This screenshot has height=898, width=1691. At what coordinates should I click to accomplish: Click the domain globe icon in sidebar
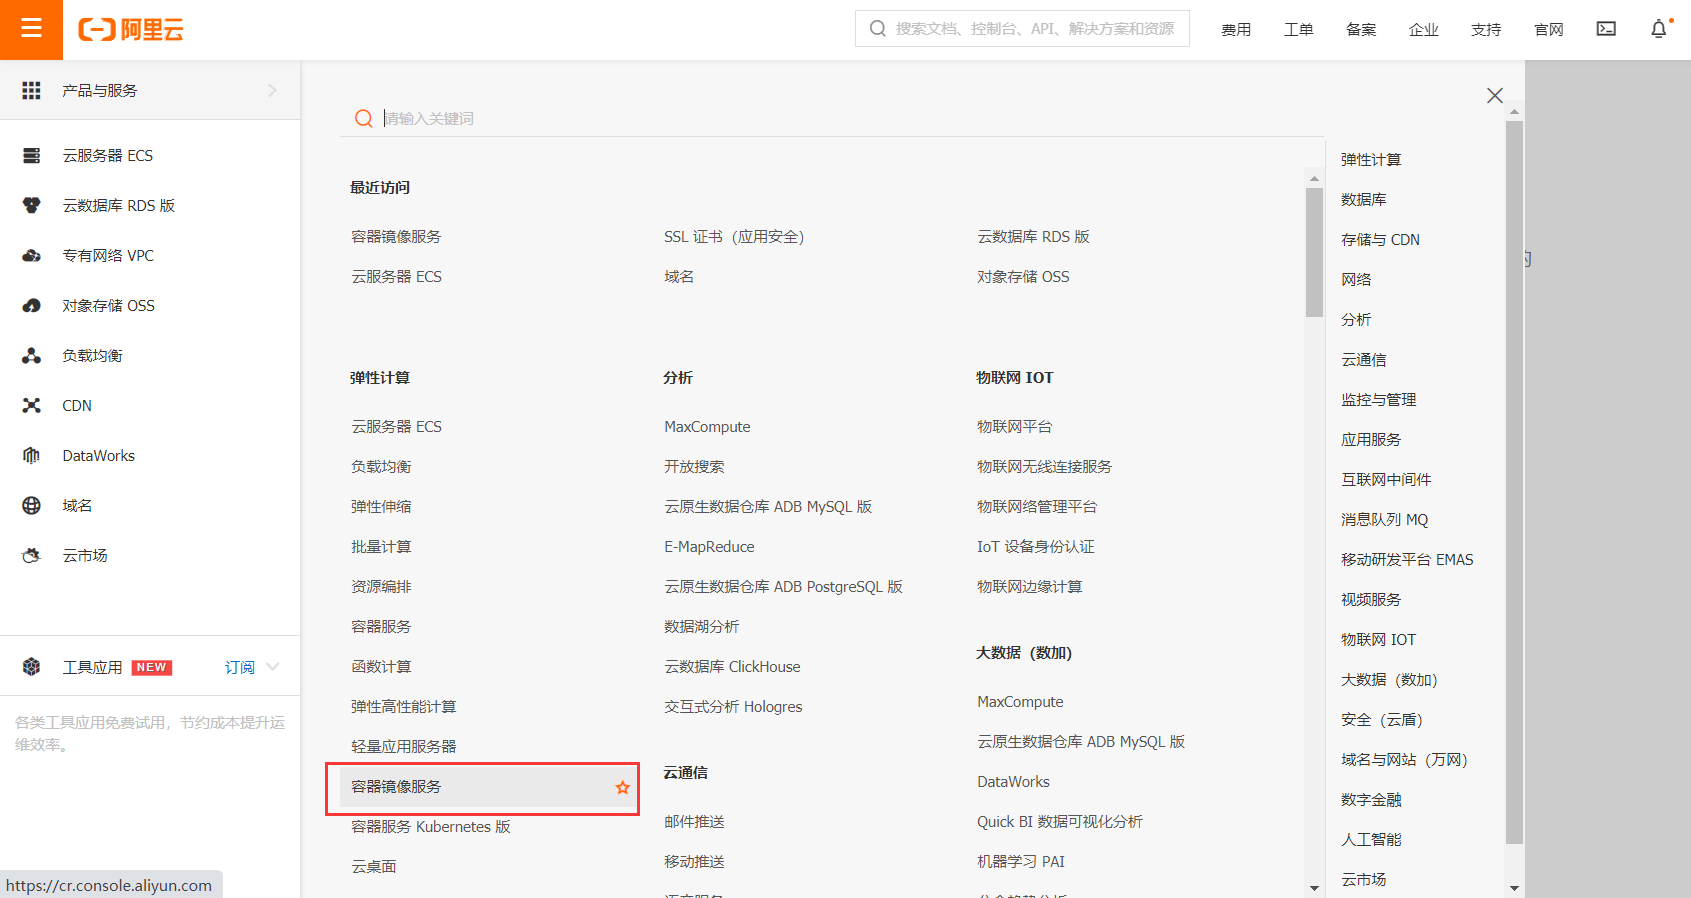tap(32, 506)
